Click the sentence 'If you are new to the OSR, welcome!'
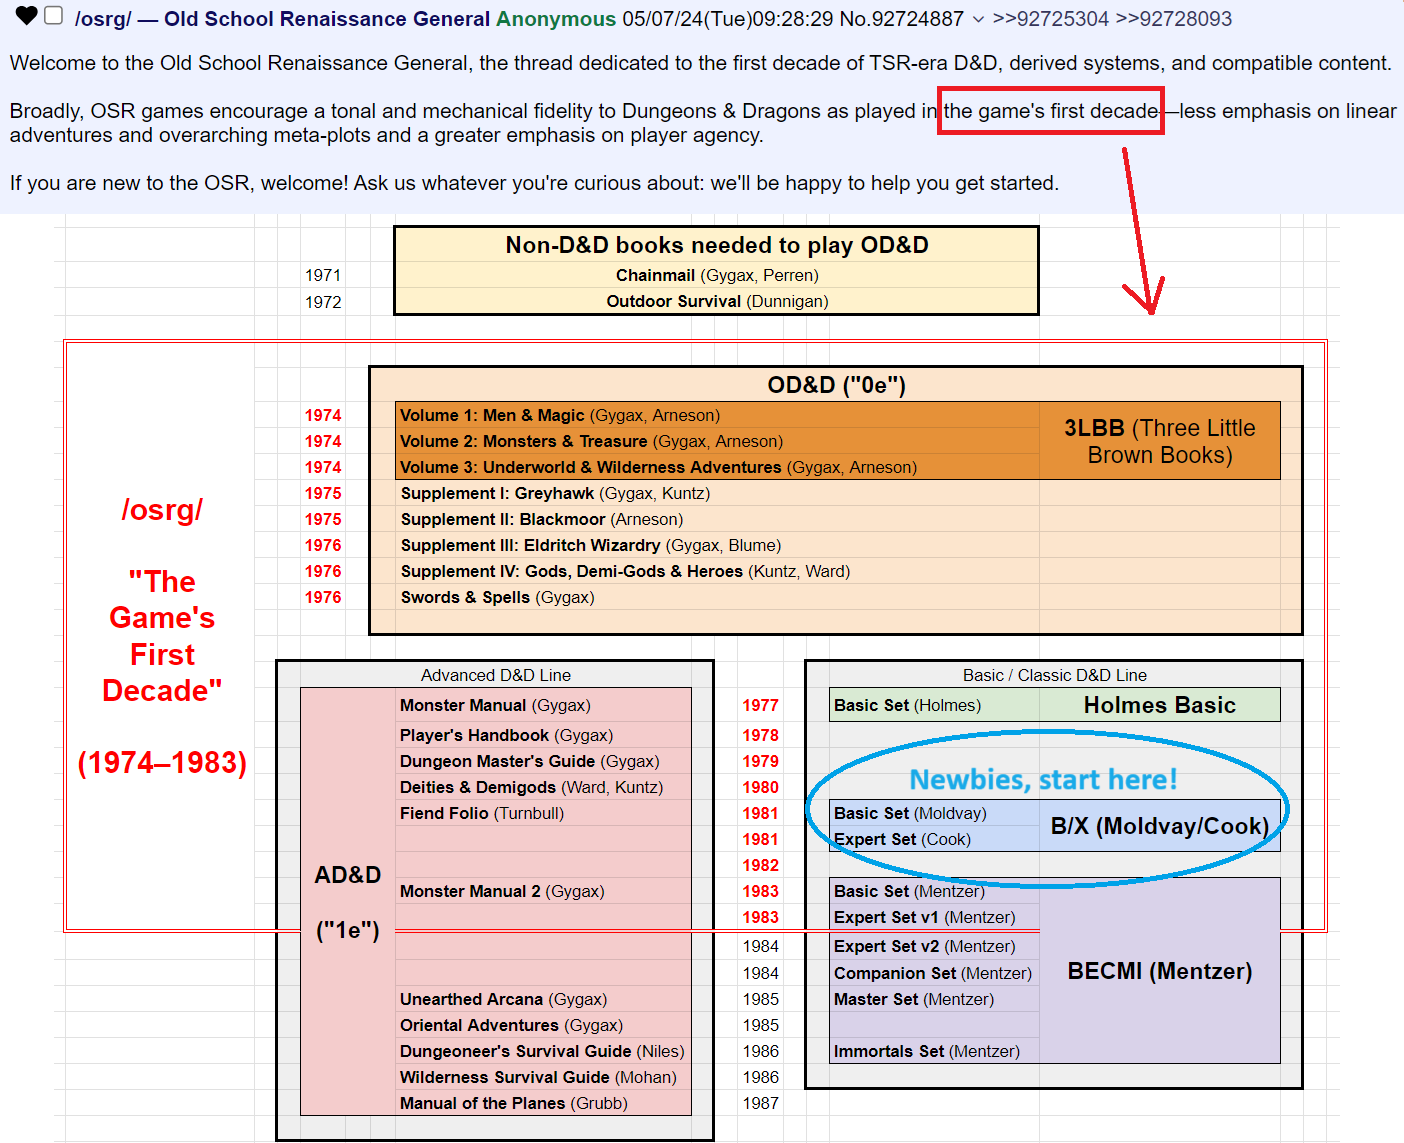The width and height of the screenshot is (1404, 1143). pos(179,183)
